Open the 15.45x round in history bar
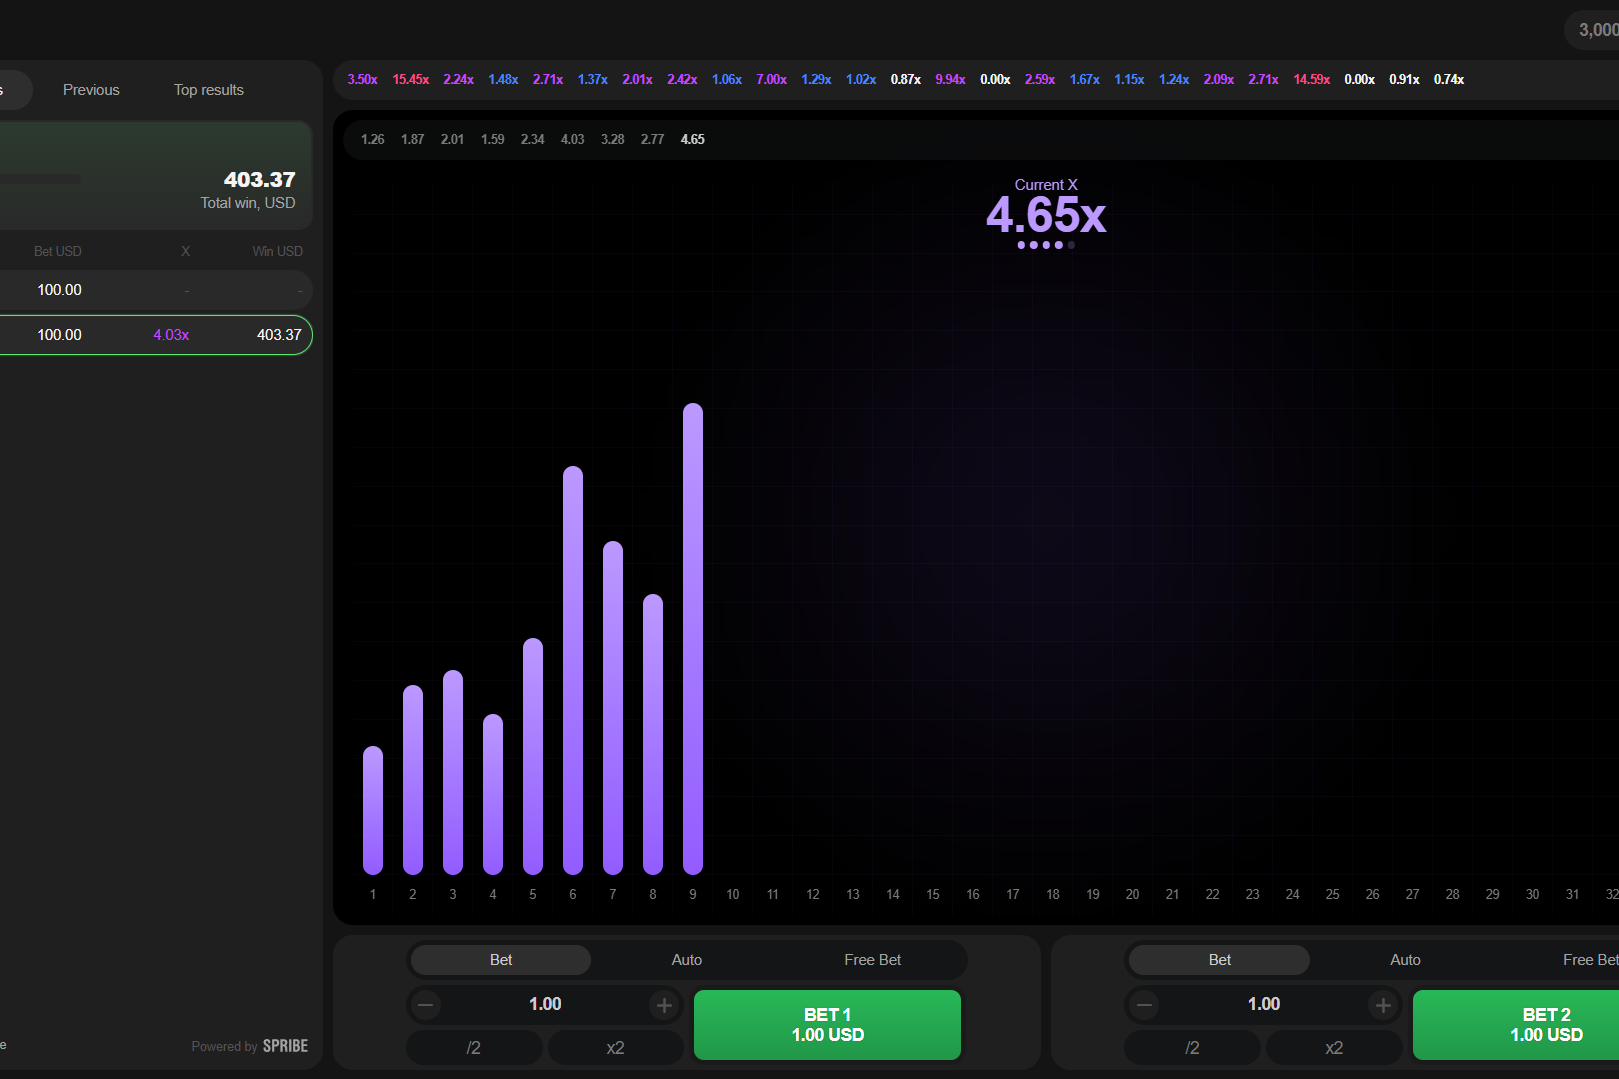1619x1079 pixels. [411, 79]
